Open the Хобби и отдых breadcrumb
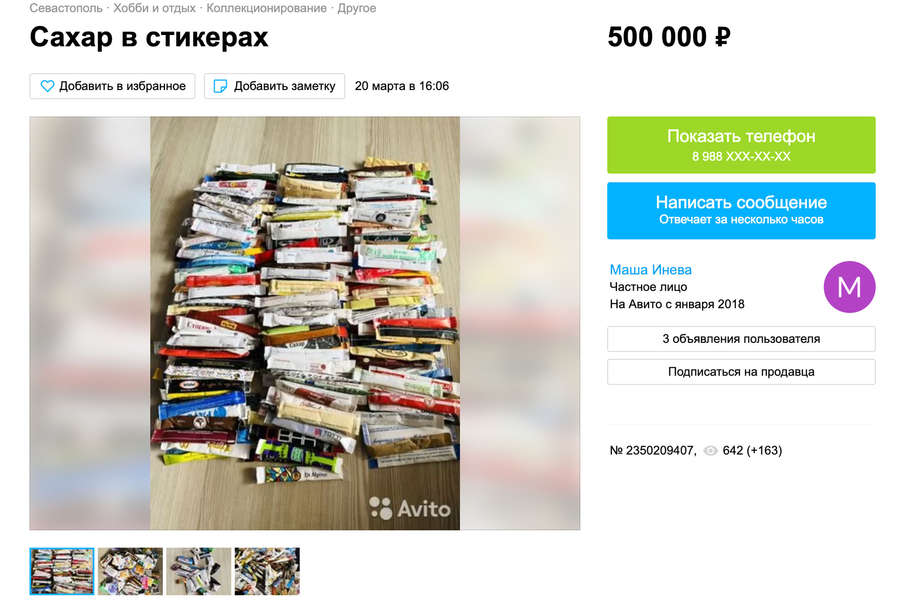 [x=154, y=8]
